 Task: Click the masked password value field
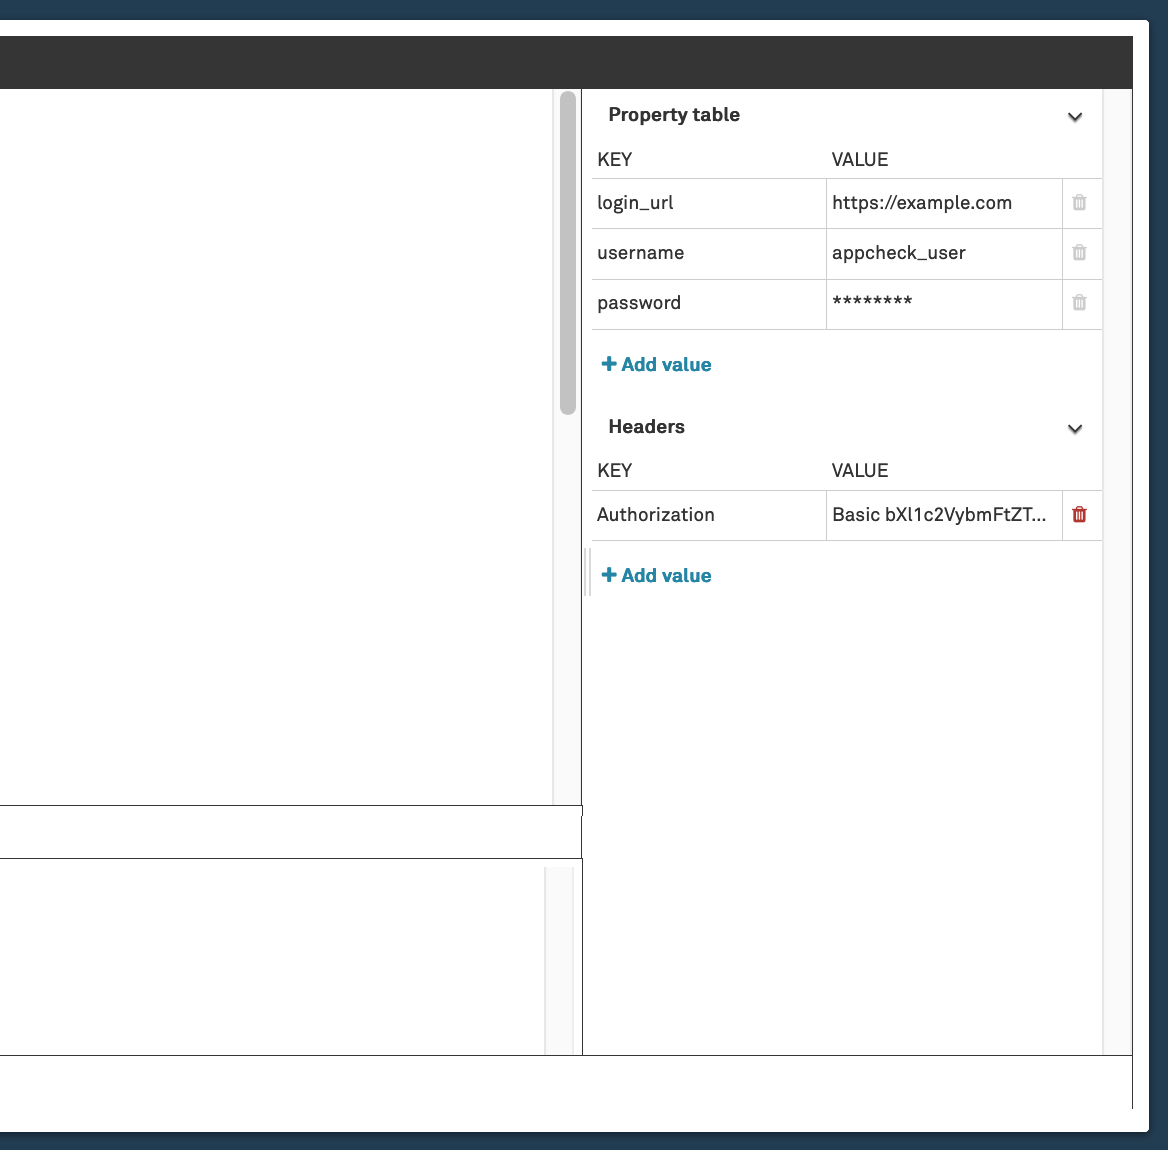point(943,303)
